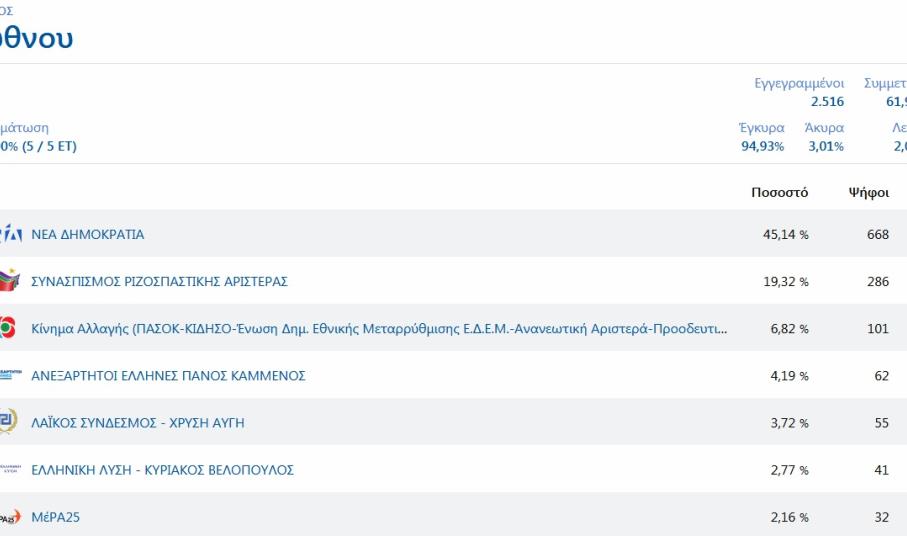The width and height of the screenshot is (907, 536).
Task: Sort by the Ποσοστό column header
Action: pos(779,193)
